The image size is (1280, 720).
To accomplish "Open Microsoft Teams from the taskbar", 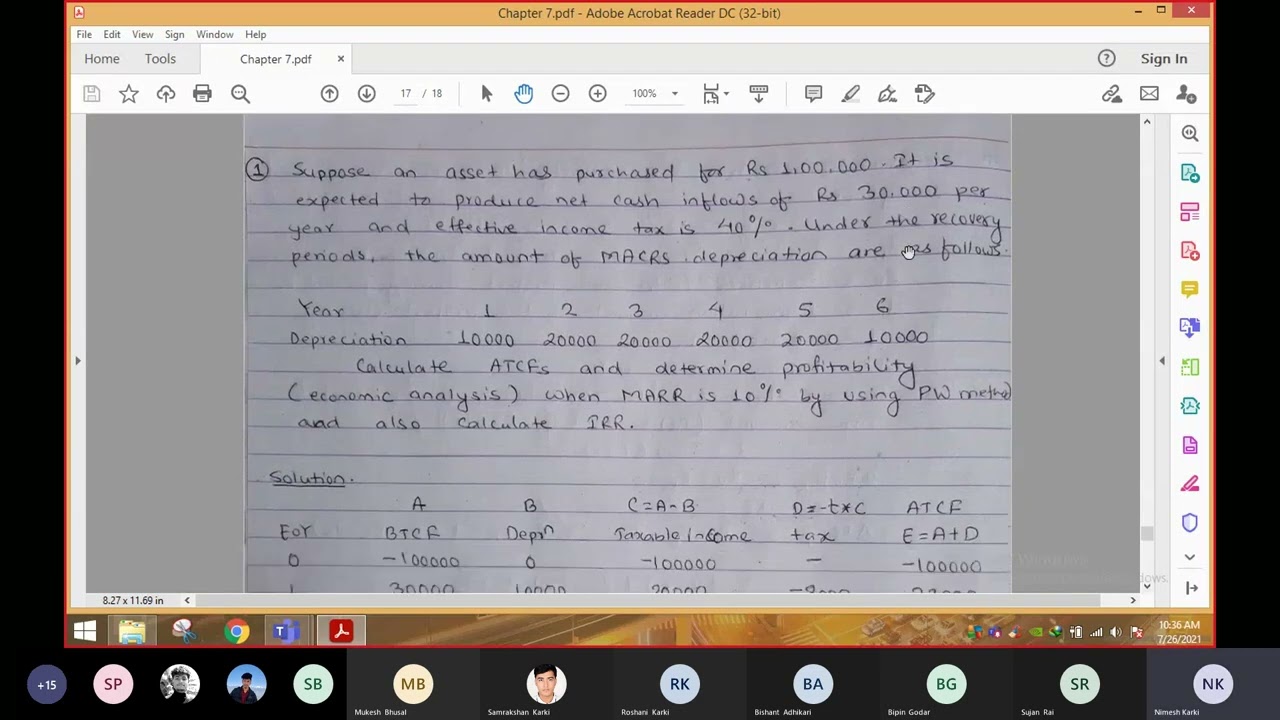I will click(284, 631).
